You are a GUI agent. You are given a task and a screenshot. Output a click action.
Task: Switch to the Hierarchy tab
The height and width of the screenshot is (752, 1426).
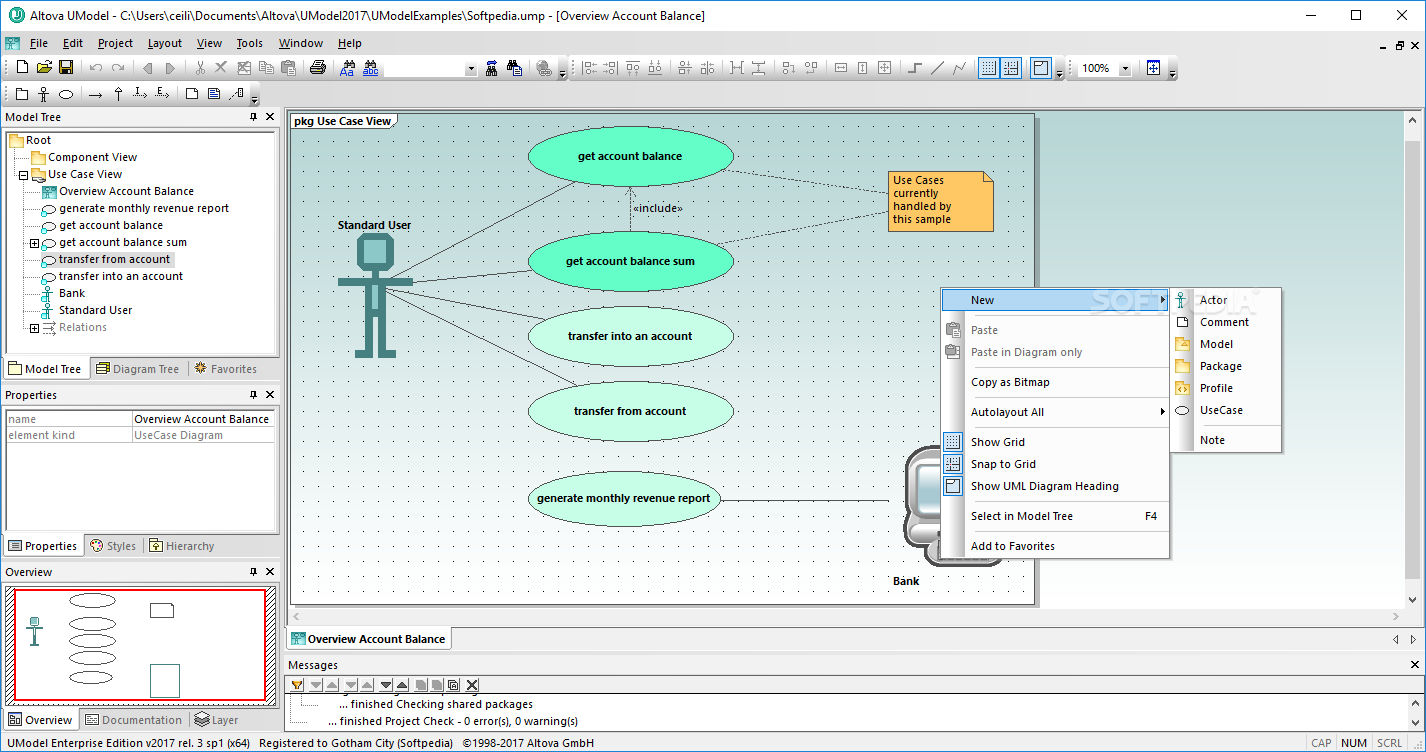[x=181, y=546]
